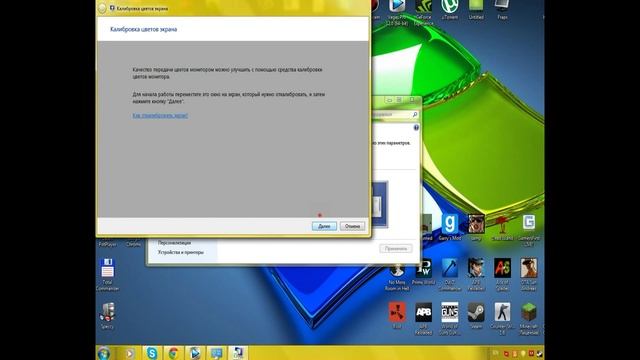Screen dimensions: 640x360
Task: Switch to the color calibration taskbar item
Action: pos(237,353)
